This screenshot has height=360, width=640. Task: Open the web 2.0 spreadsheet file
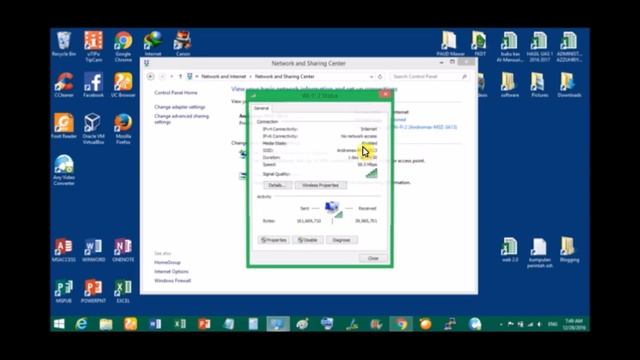510,250
